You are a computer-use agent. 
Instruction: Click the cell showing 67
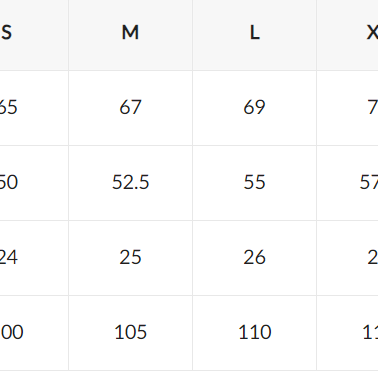pyautogui.click(x=130, y=108)
